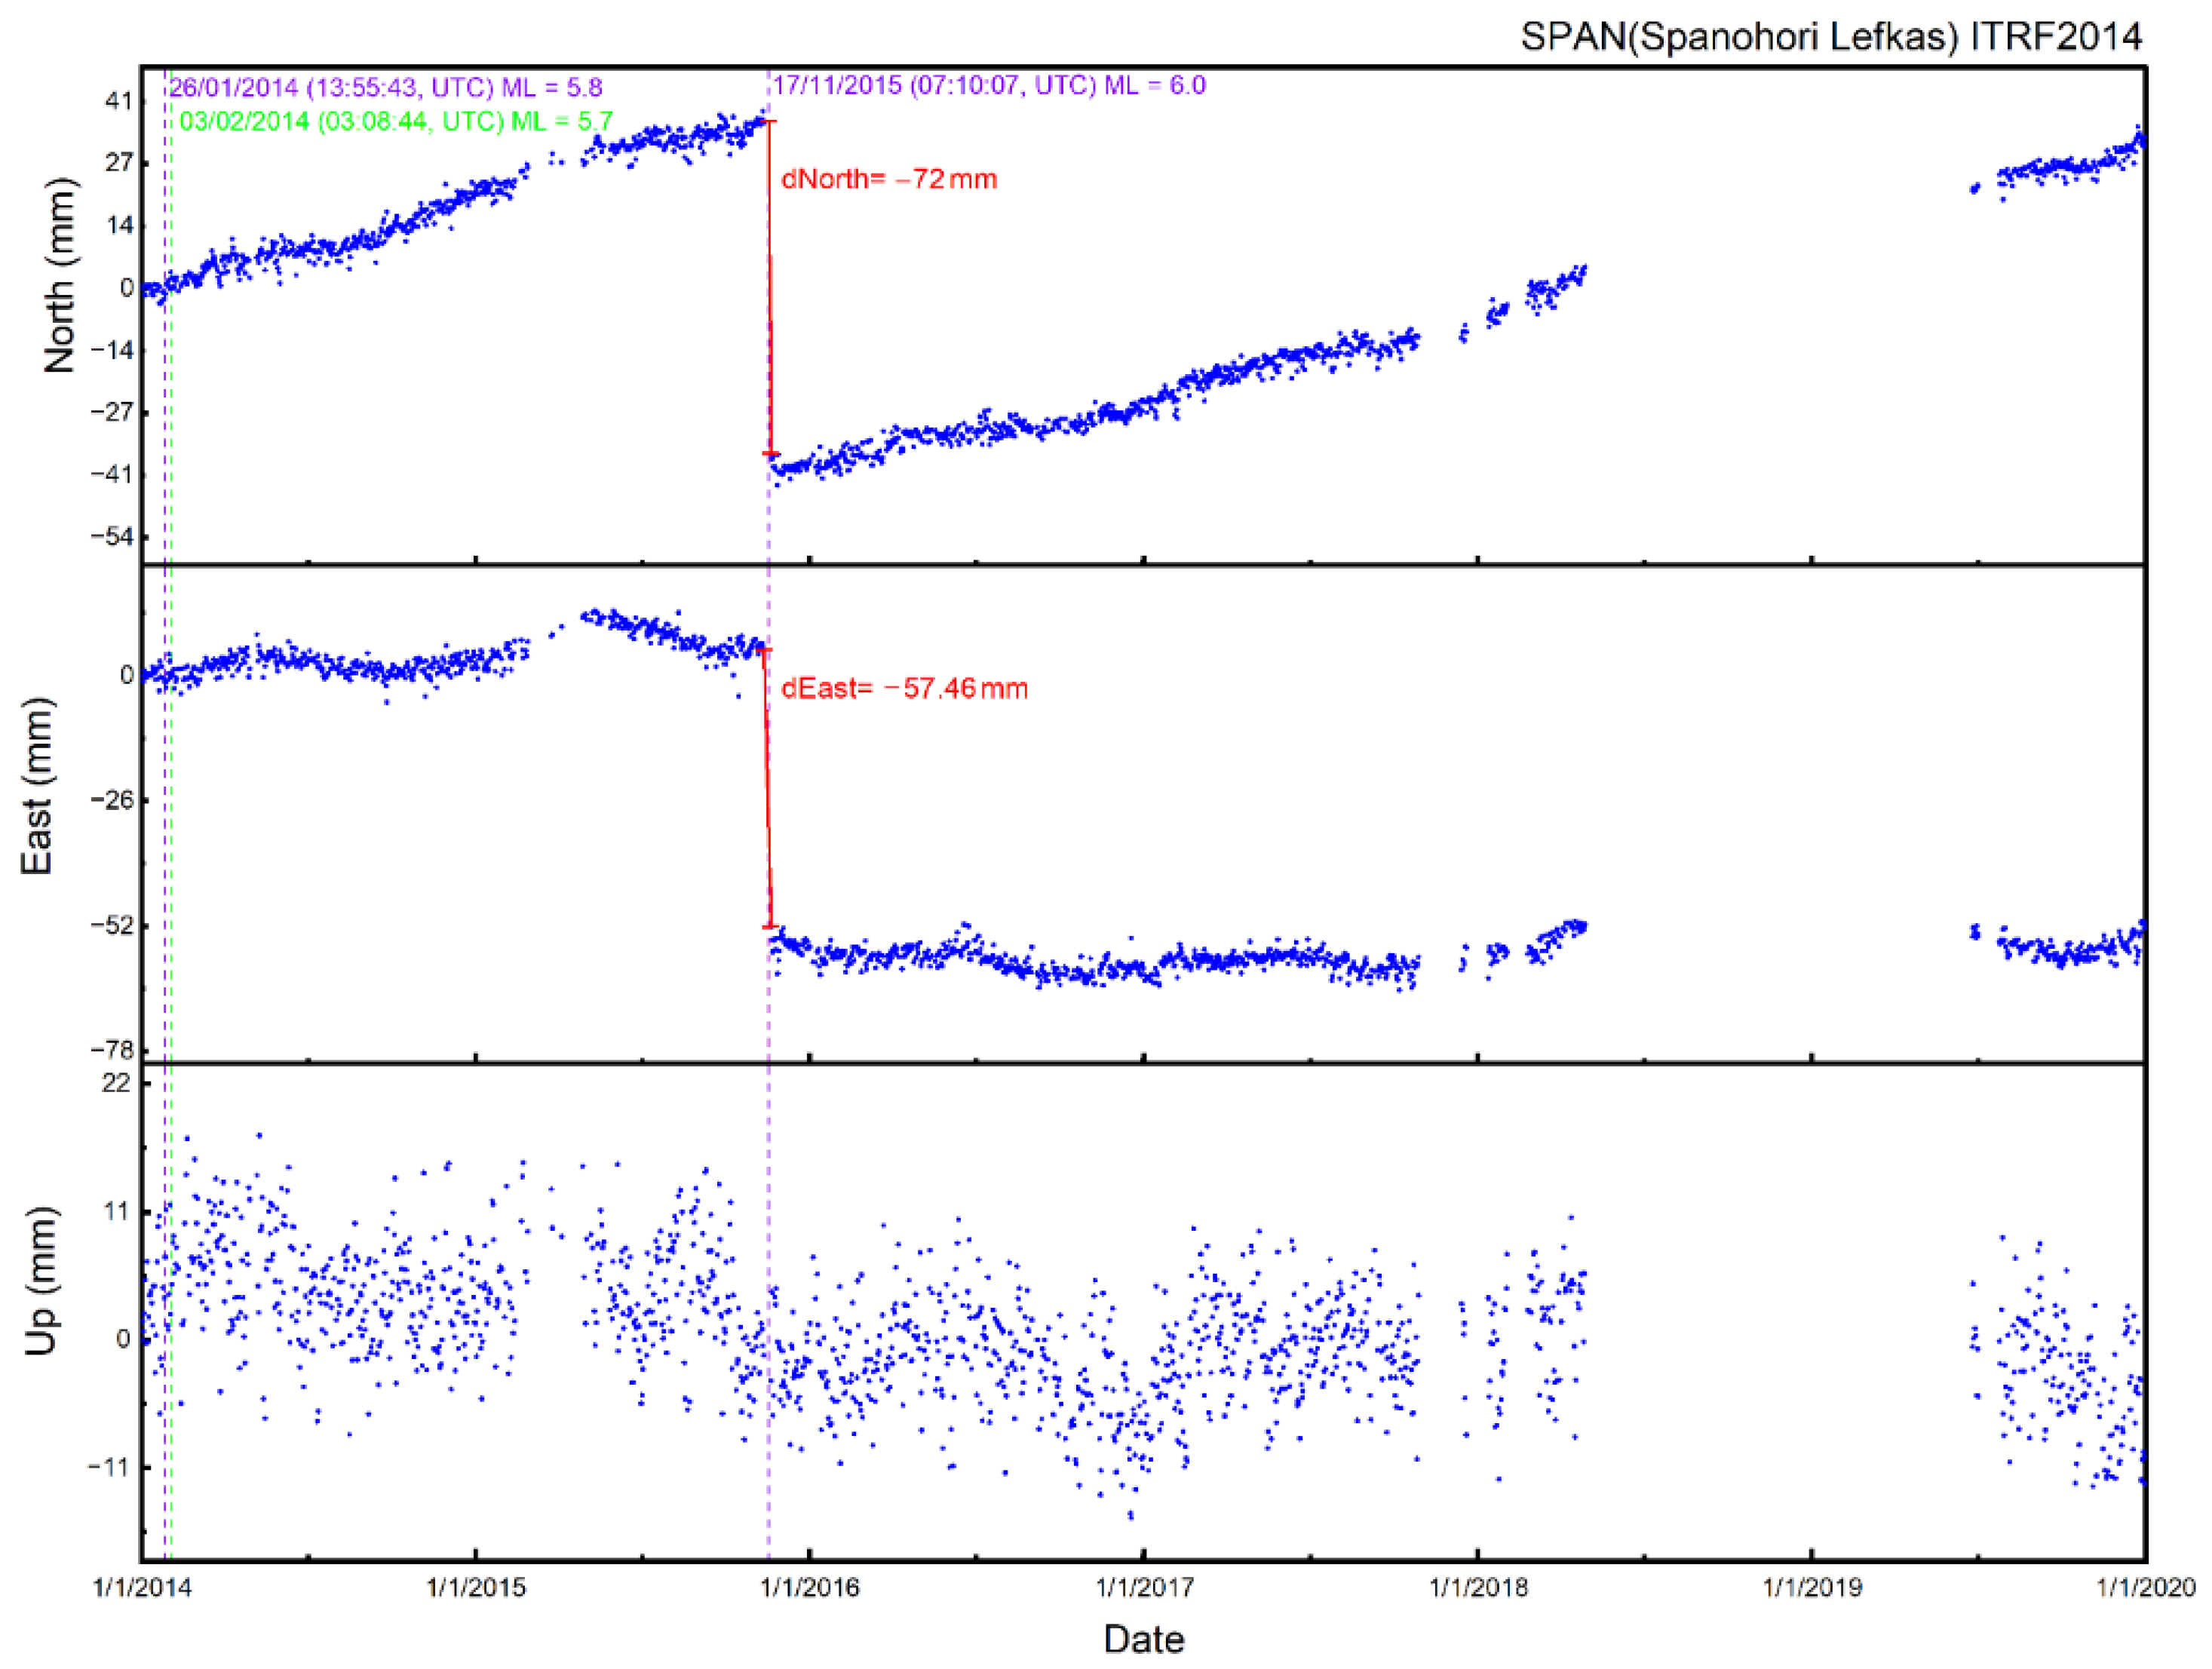Click the 22 tick on Up axis
The image size is (2212, 1669).
click(116, 1082)
